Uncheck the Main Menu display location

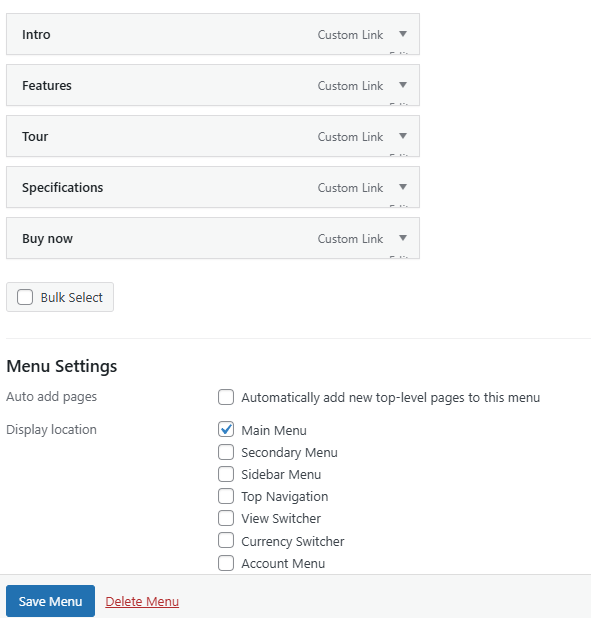coord(226,430)
